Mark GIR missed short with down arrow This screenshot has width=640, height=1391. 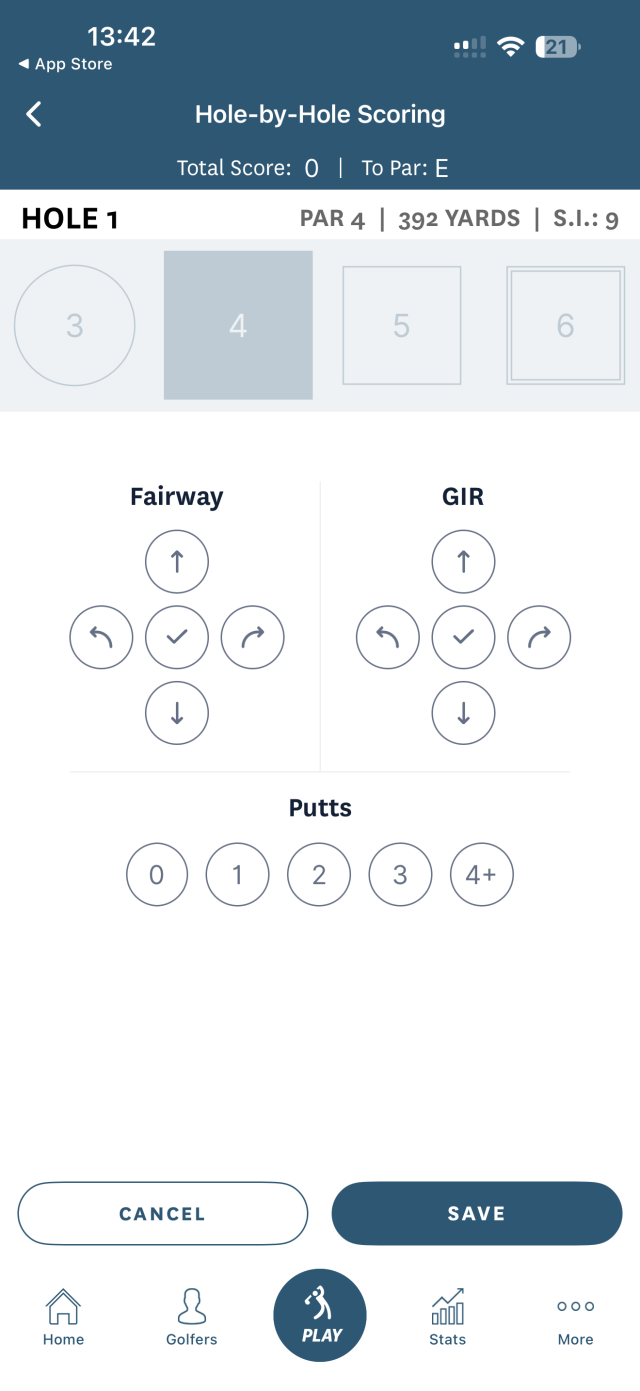[463, 713]
